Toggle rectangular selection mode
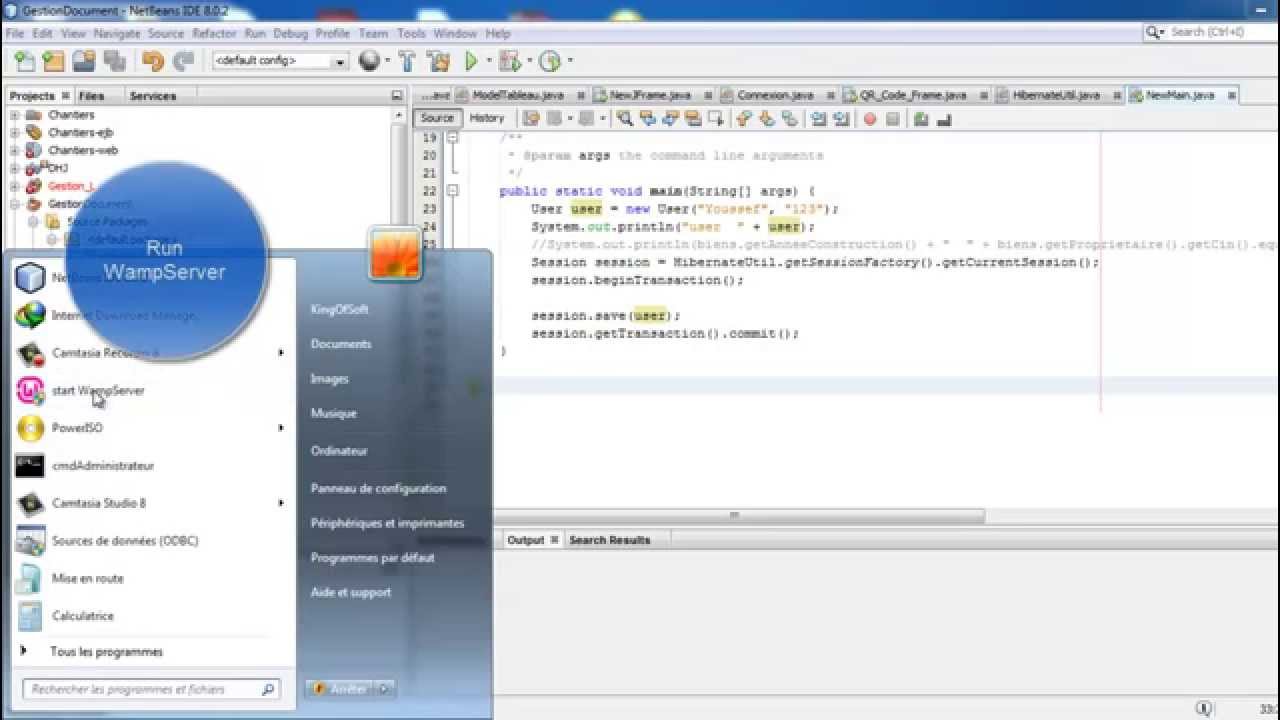The width and height of the screenshot is (1280, 720). pos(716,119)
